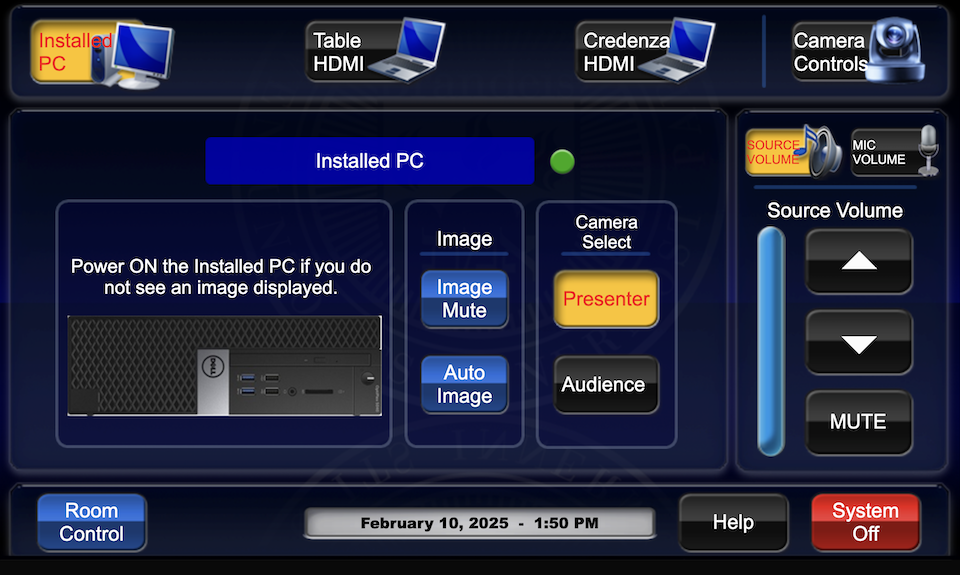This screenshot has height=575, width=960.
Task: Click the PTZ camera icon
Action: [896, 50]
